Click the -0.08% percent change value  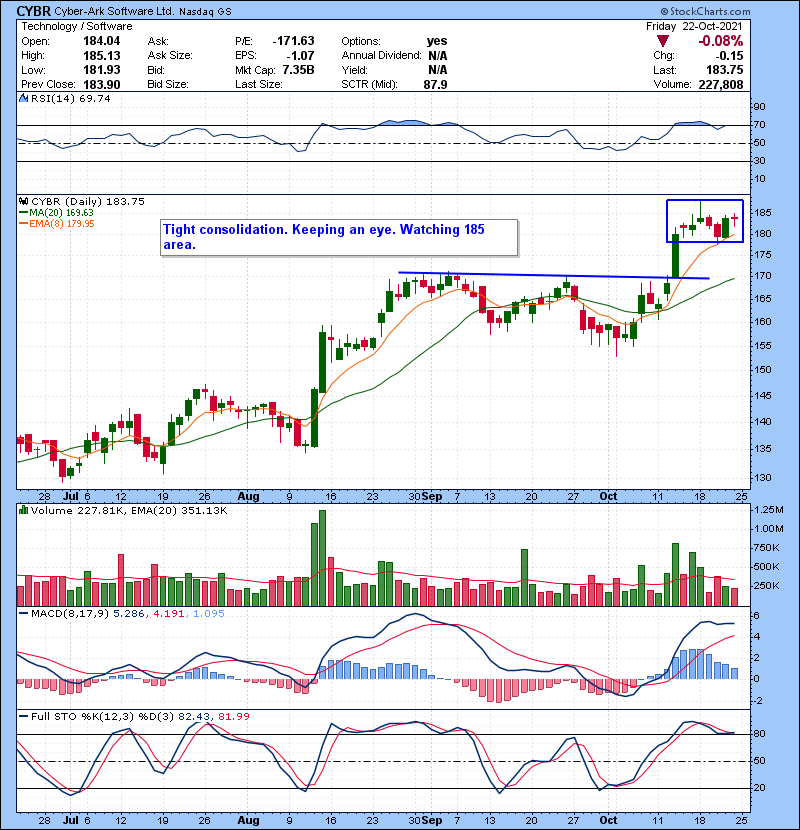720,41
